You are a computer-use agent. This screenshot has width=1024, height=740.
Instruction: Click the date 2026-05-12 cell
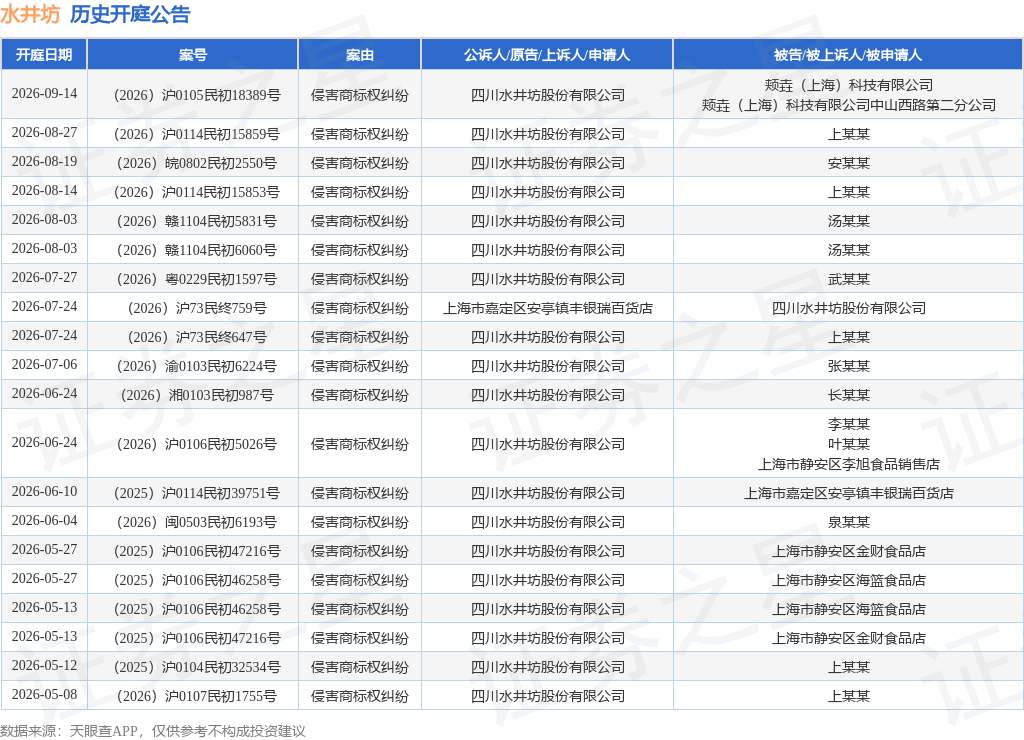pyautogui.click(x=44, y=666)
